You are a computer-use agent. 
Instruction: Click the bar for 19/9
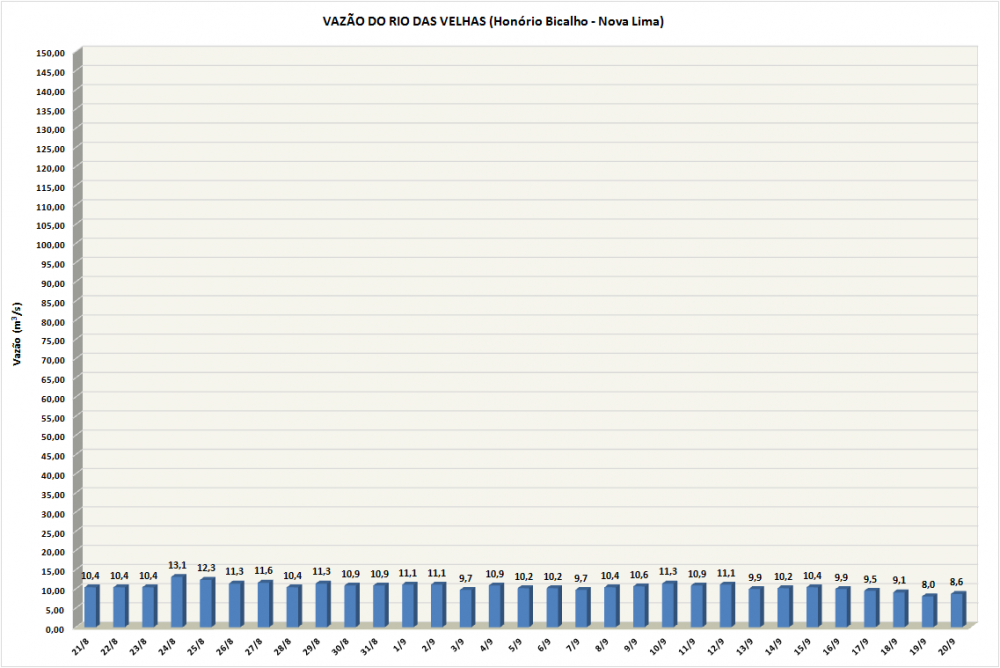click(x=929, y=611)
